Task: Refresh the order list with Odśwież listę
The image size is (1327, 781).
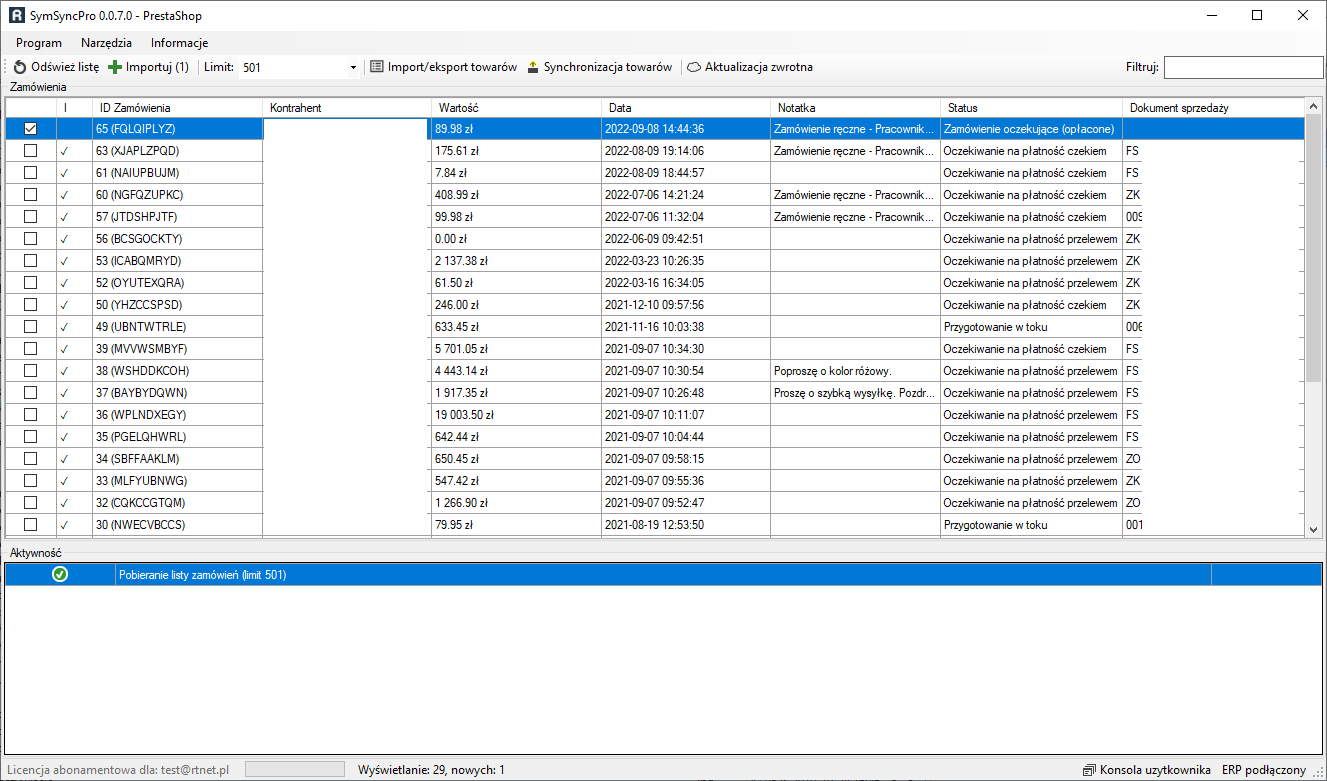Action: pyautogui.click(x=56, y=67)
